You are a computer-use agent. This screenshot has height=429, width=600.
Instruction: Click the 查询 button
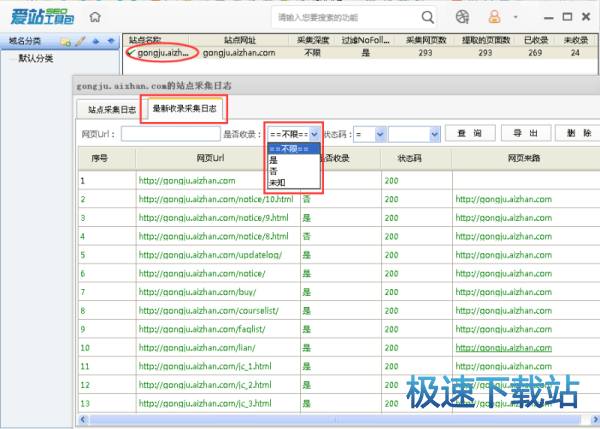[x=470, y=133]
